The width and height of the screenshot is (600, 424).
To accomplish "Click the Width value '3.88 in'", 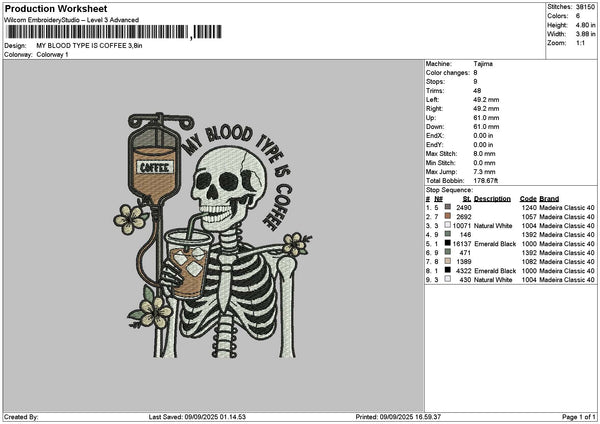I will click(585, 34).
